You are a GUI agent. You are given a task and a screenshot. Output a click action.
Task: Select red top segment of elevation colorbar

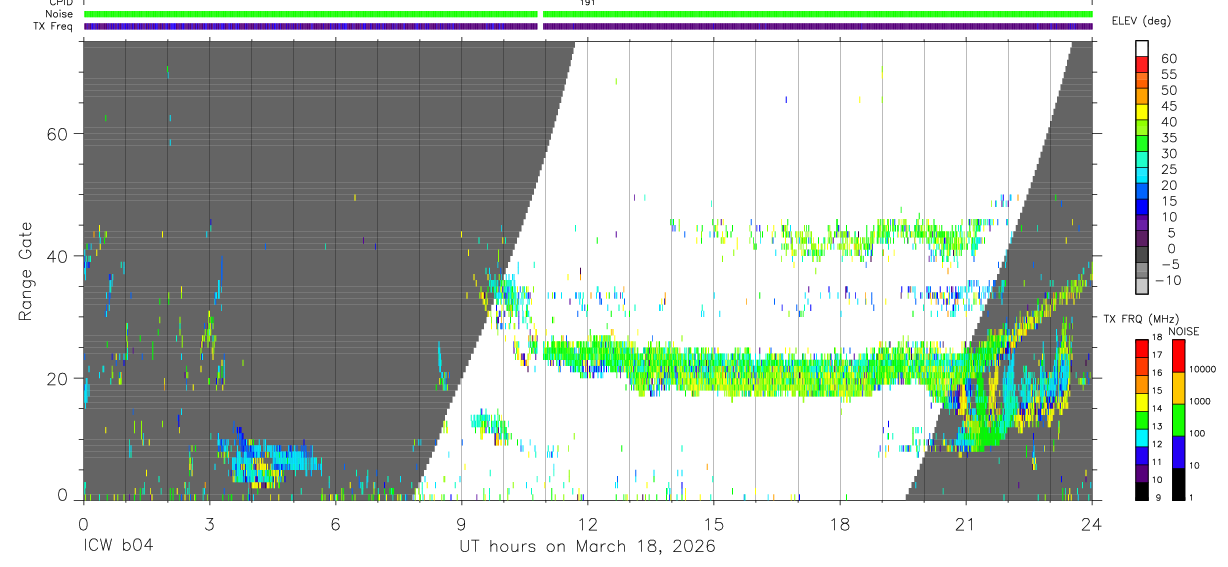pos(1142,64)
